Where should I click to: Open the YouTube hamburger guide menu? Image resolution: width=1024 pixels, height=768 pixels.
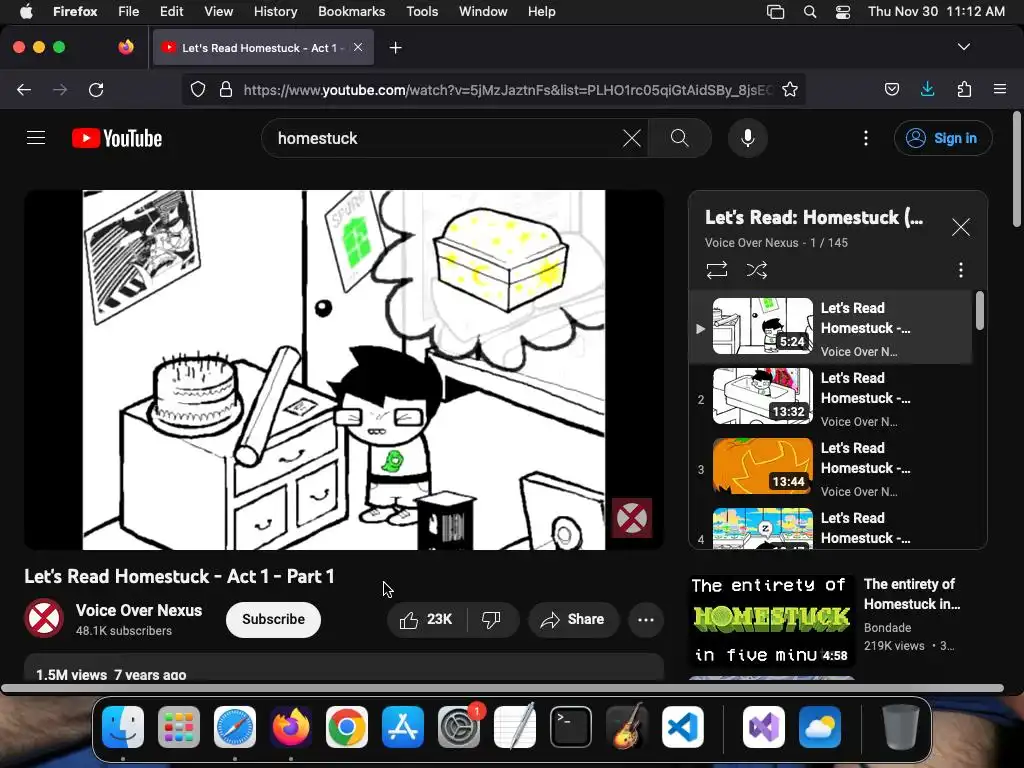point(36,138)
